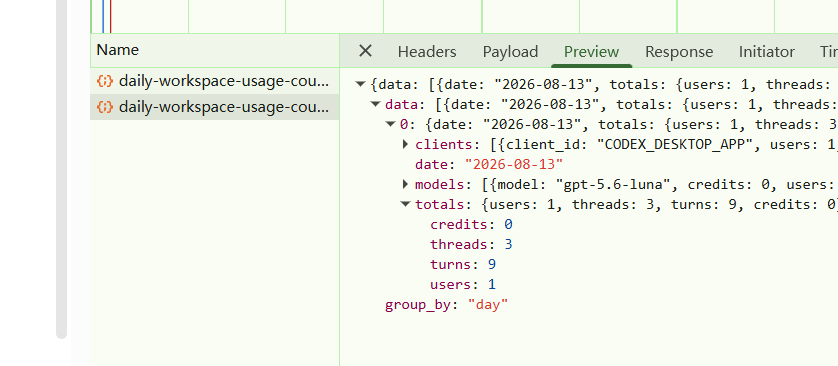Click the JSON icon of the first request

point(105,81)
